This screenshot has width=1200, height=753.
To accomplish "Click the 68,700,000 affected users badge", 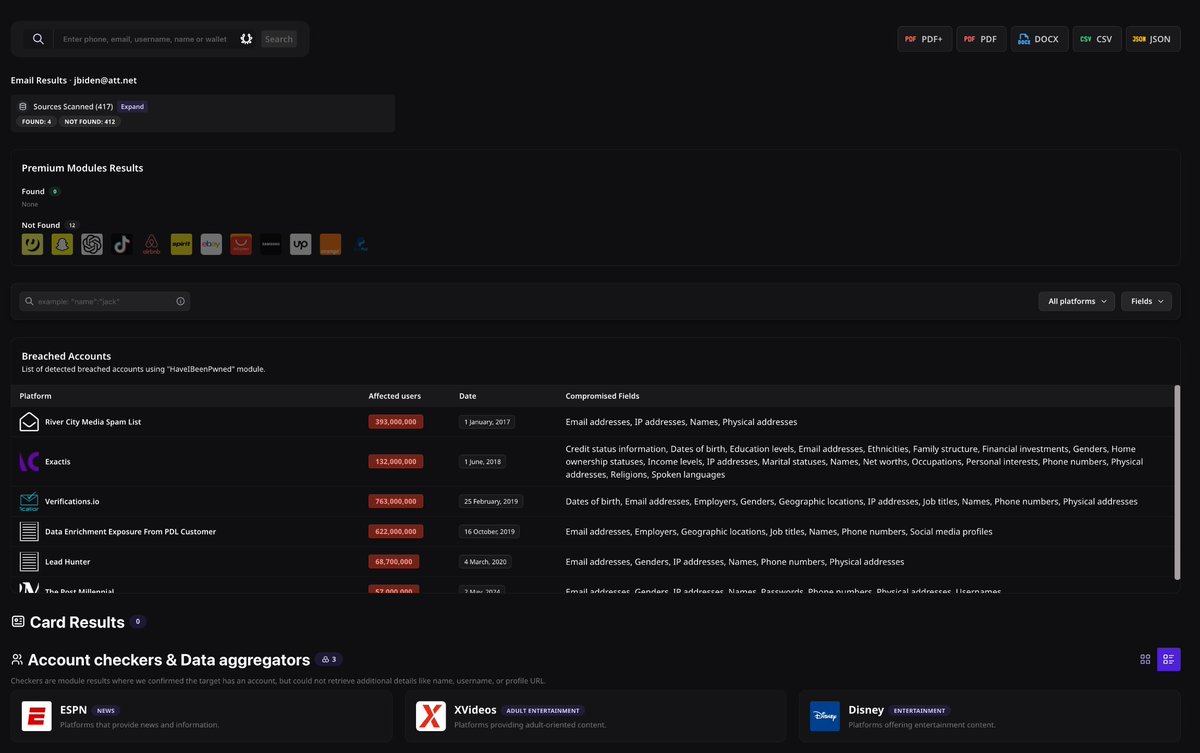I will click(393, 562).
